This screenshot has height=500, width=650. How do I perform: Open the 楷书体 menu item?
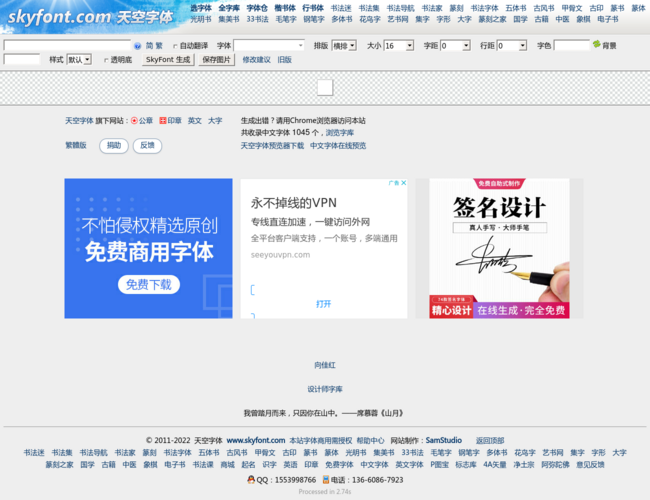pyautogui.click(x=285, y=8)
